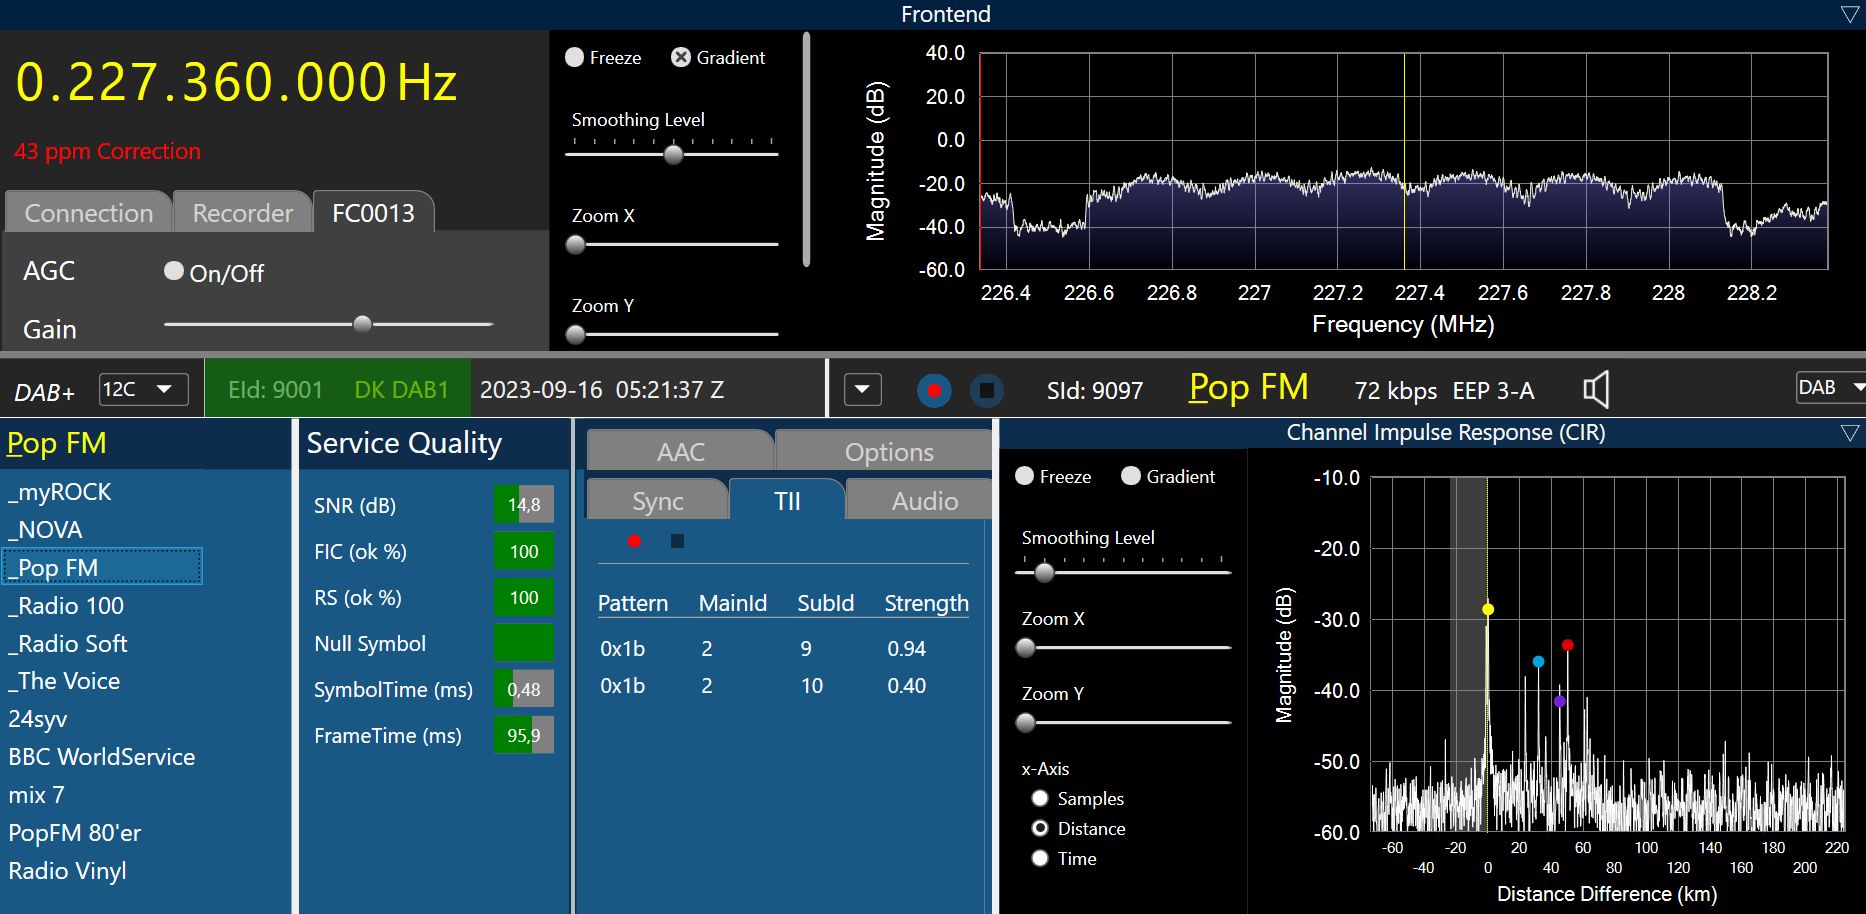Select BBC WorldService from station list
Image resolution: width=1866 pixels, height=914 pixels.
[x=102, y=757]
